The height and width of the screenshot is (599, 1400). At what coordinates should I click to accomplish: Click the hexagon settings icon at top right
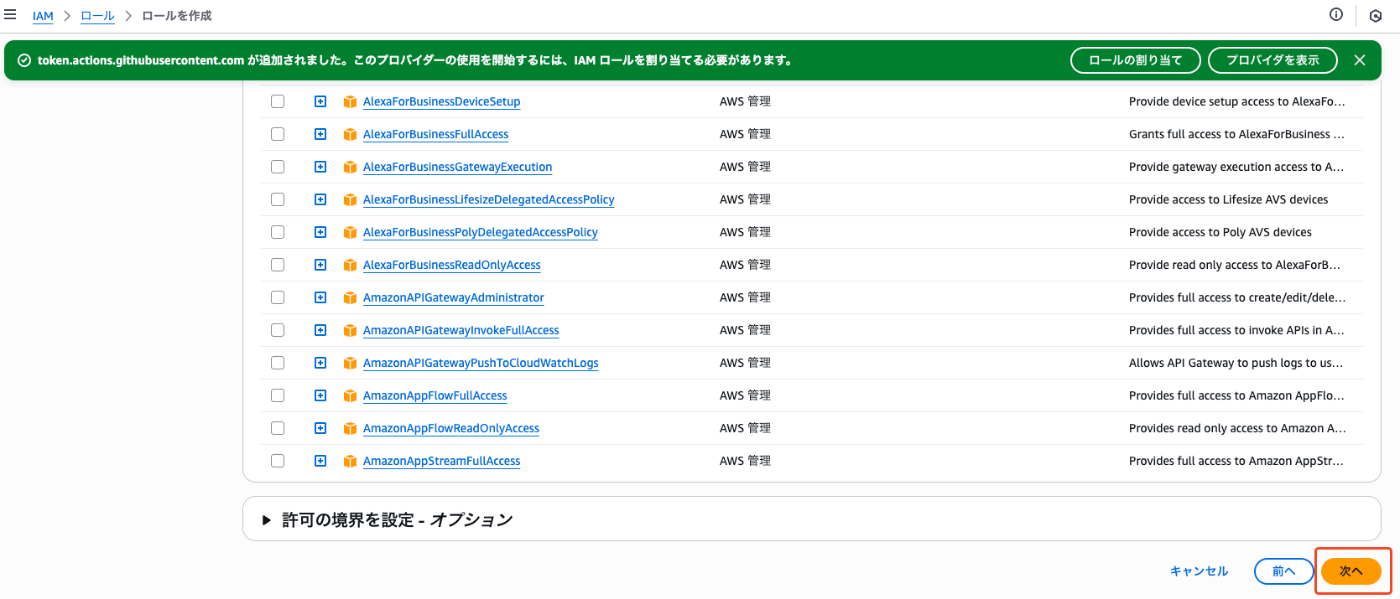tap(1375, 16)
